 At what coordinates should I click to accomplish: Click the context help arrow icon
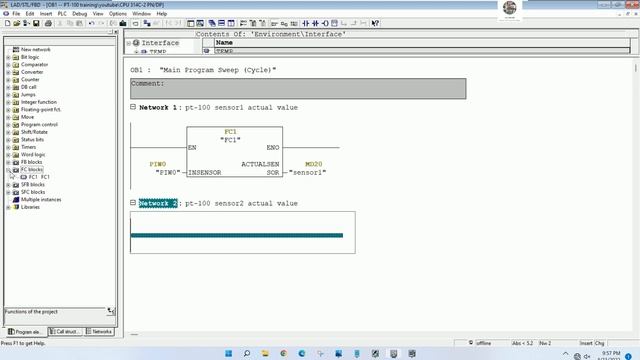(x=375, y=24)
